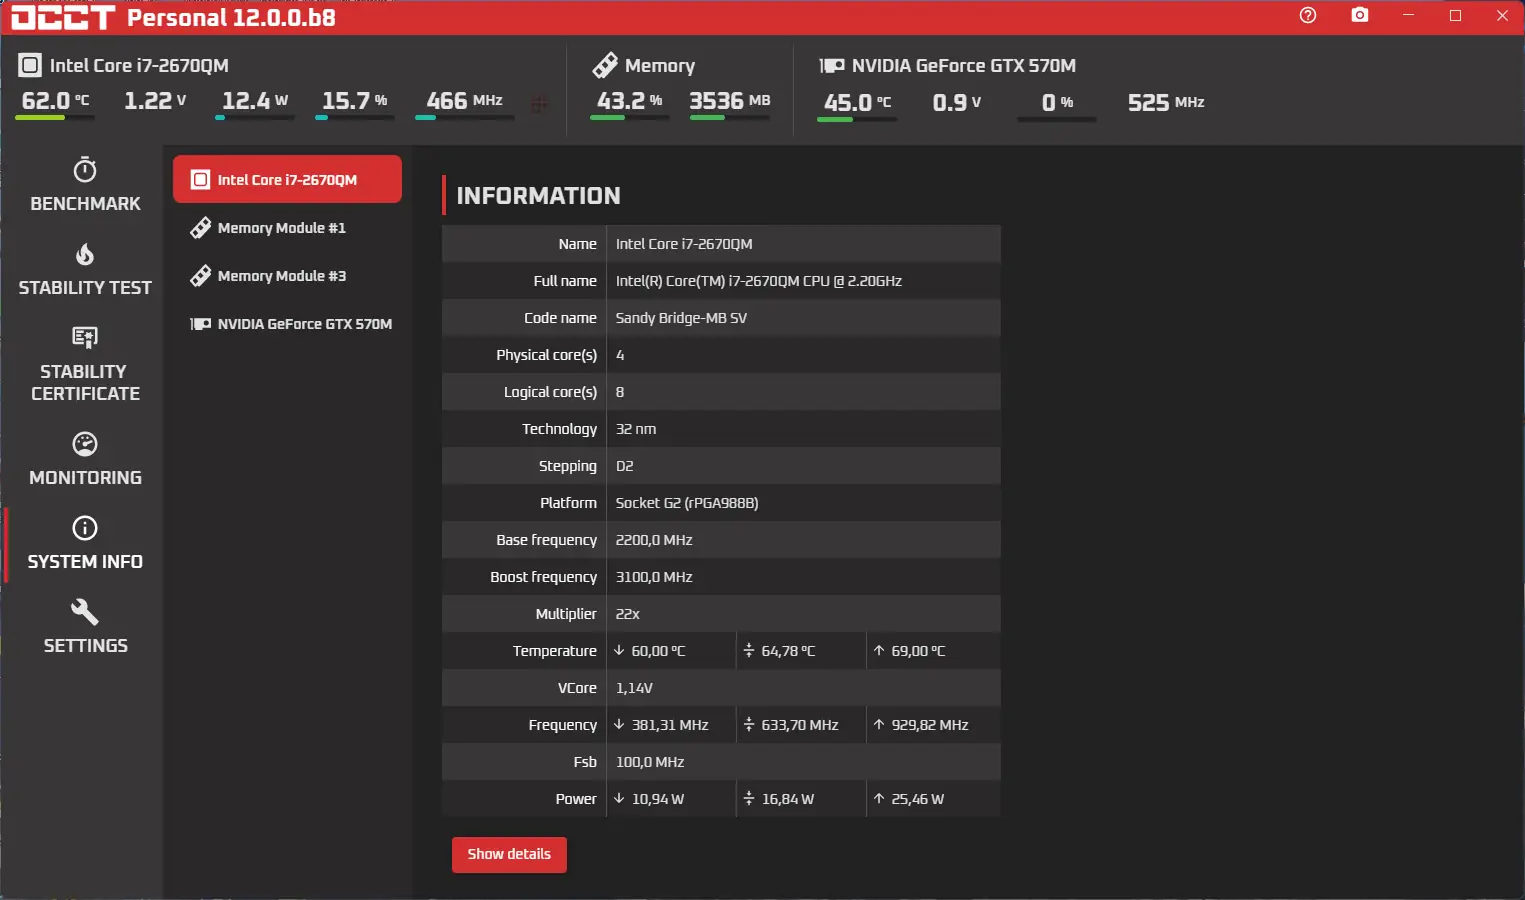Click the Memory Module #3 RAM icon

point(200,276)
